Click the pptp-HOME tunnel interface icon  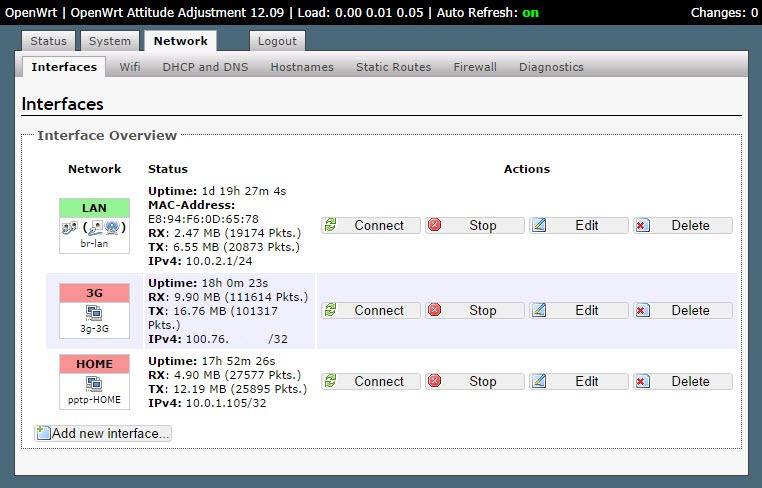[94, 383]
